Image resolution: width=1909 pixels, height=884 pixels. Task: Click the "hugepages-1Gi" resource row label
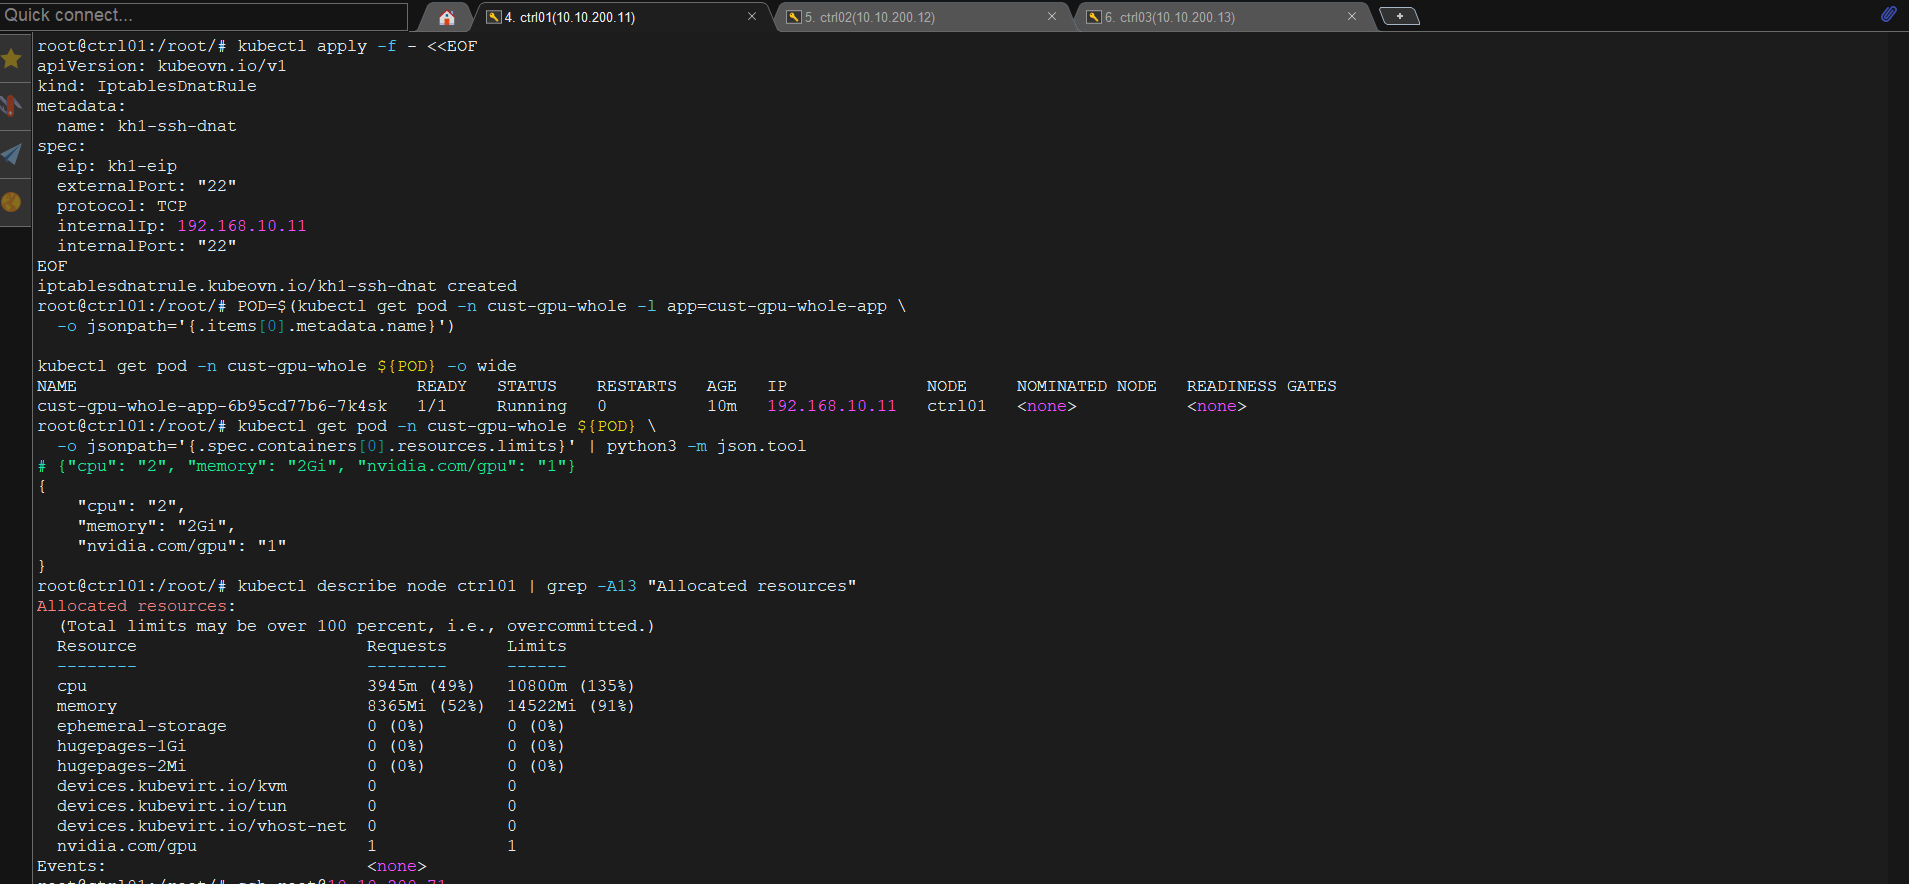point(121,746)
